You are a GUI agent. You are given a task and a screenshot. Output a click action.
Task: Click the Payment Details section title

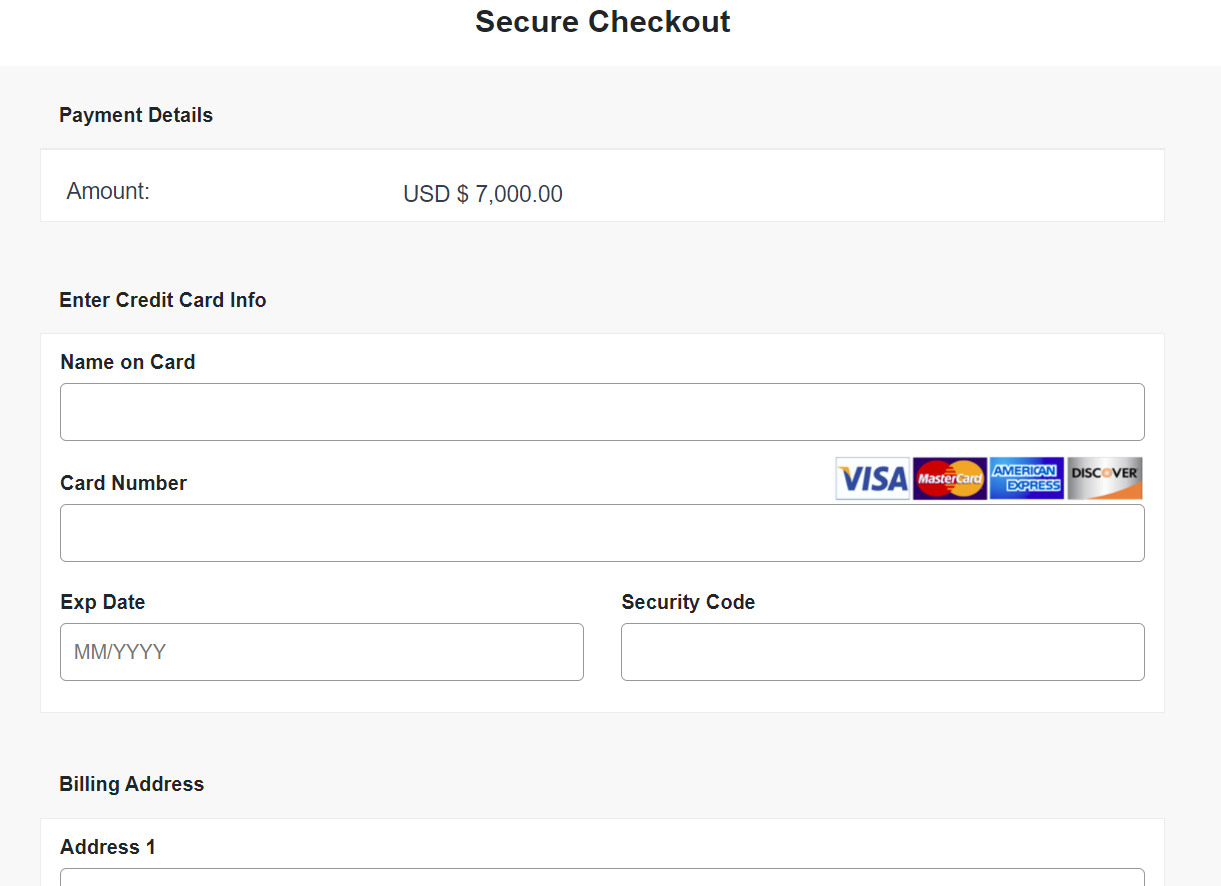(136, 115)
